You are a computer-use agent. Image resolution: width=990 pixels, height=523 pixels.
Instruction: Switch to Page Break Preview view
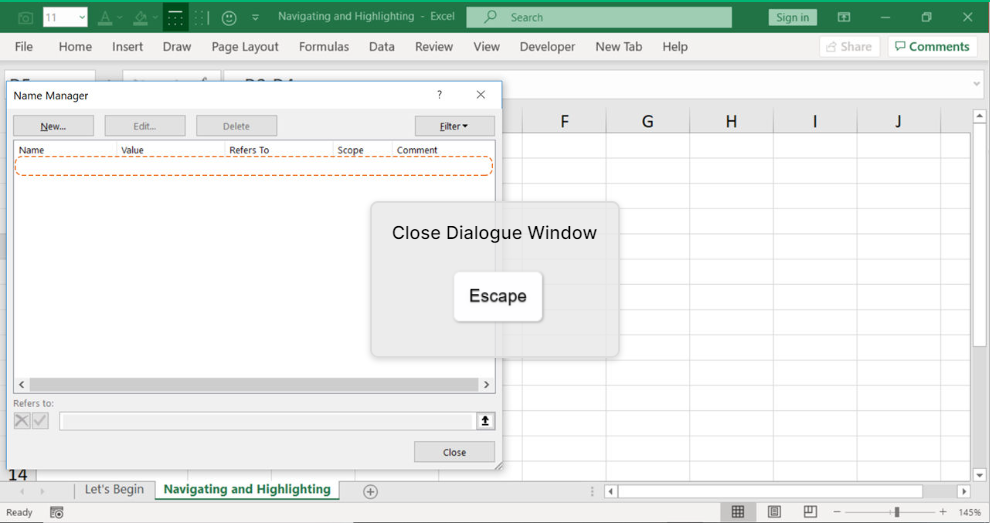pos(810,512)
